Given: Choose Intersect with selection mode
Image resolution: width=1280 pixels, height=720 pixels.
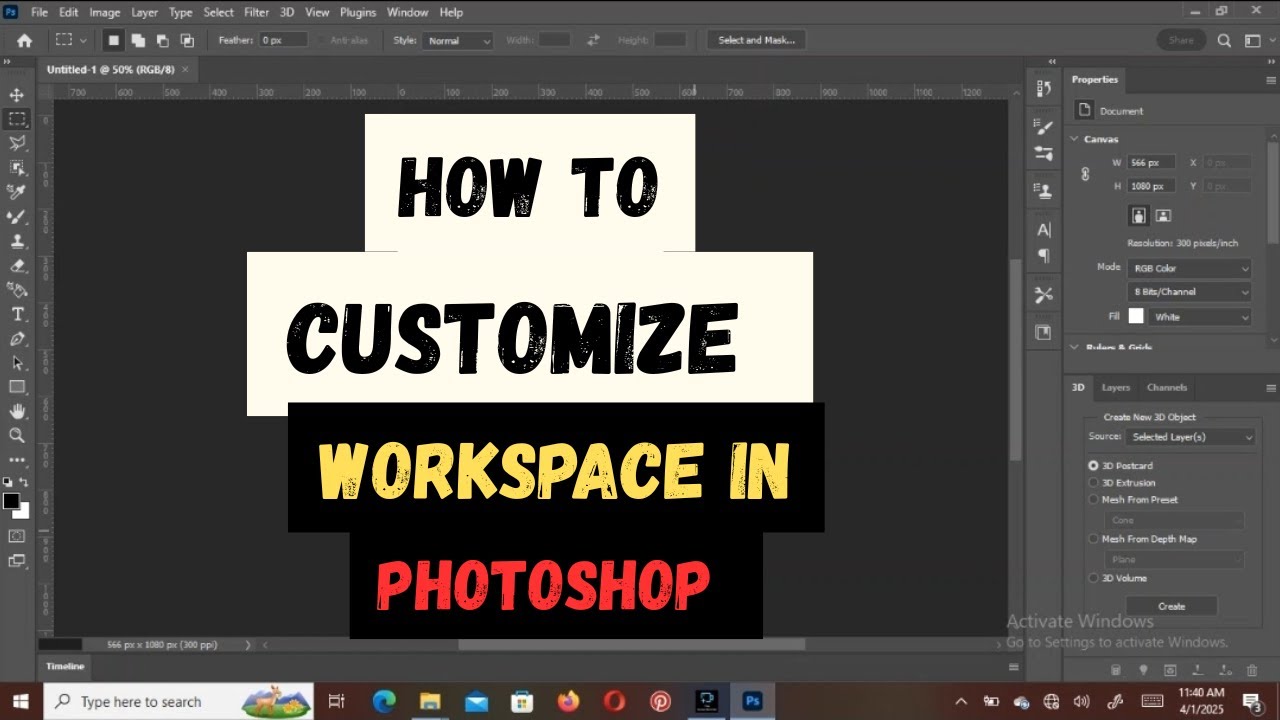Looking at the screenshot, I should pos(187,40).
